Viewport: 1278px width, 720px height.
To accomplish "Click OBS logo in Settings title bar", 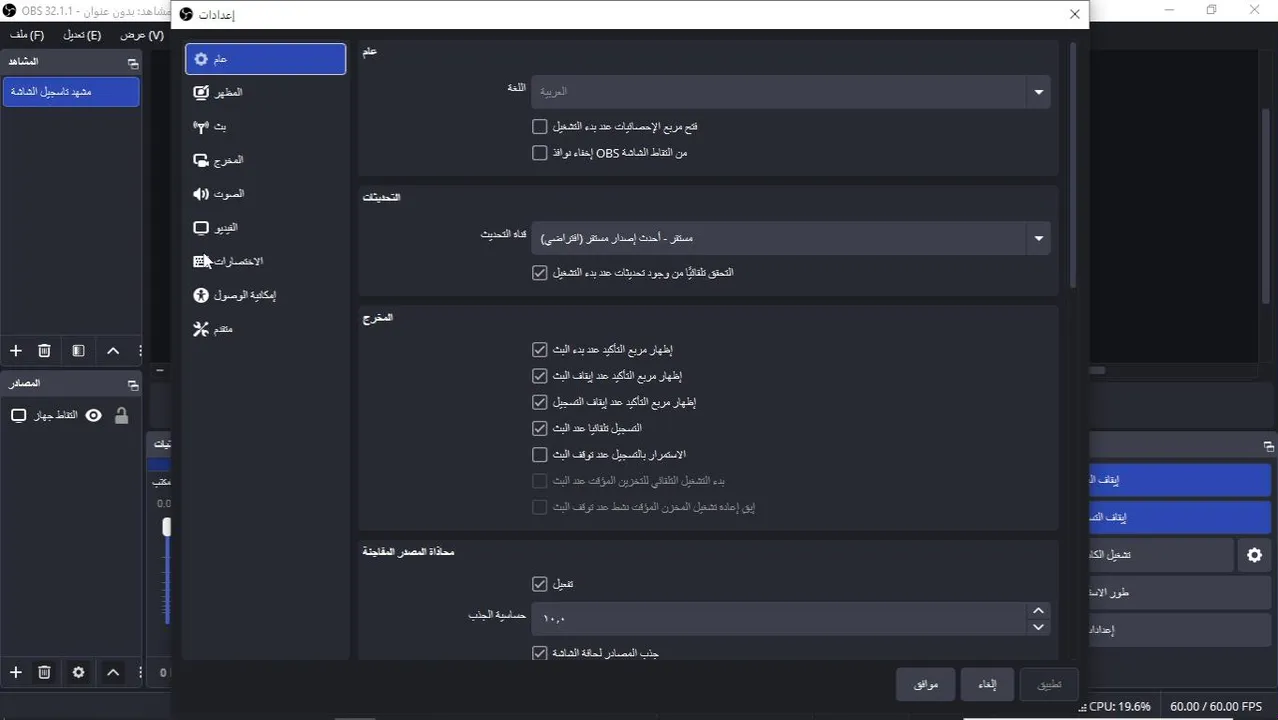I will [188, 15].
